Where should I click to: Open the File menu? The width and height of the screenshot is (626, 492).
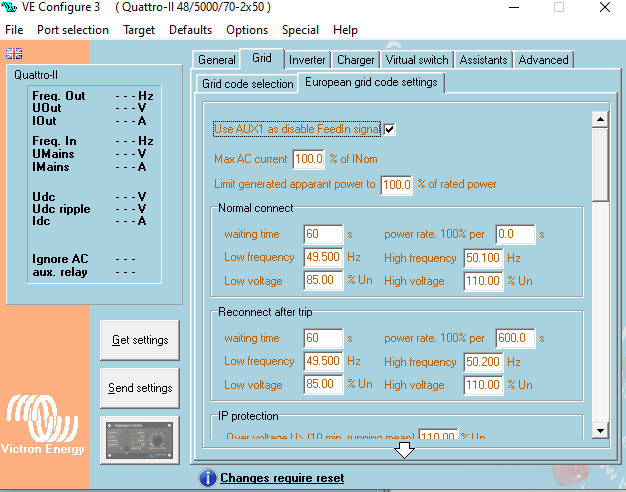(14, 30)
